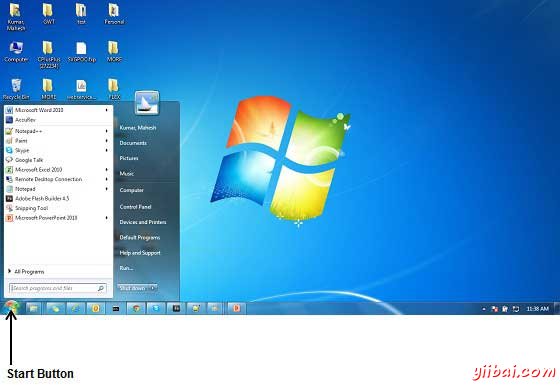
Task: Launch Google Talk from Start menu
Action: (58, 160)
